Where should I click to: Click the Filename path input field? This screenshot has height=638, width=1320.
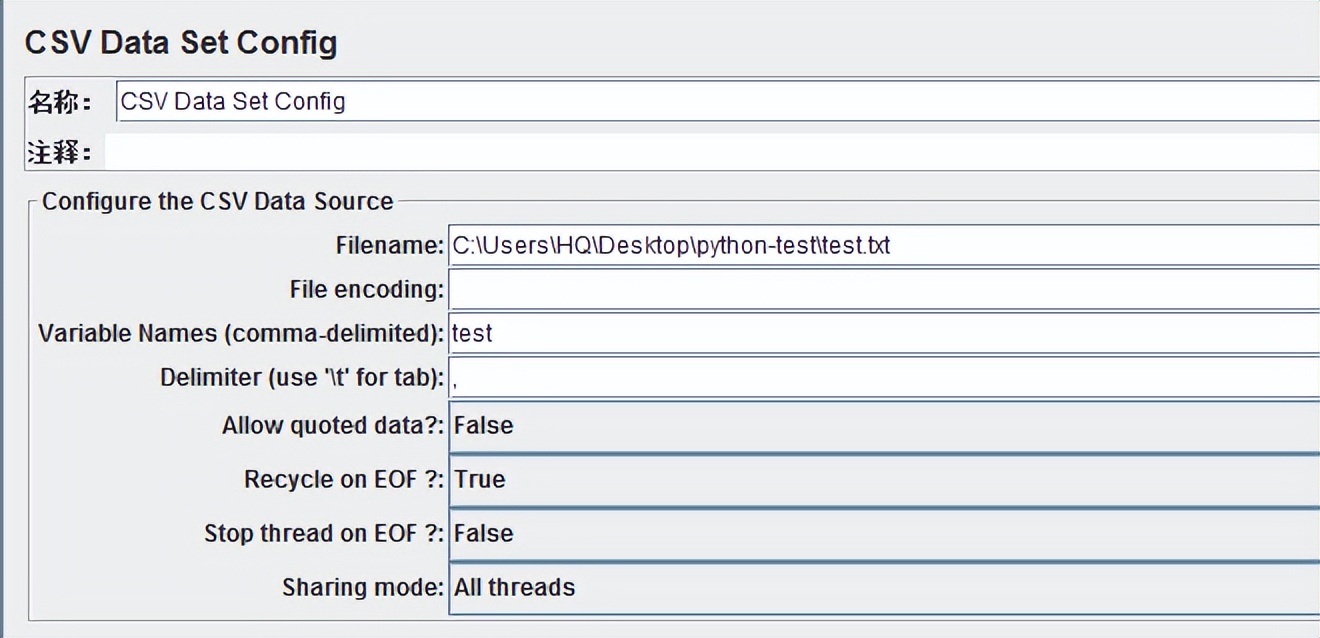(884, 245)
